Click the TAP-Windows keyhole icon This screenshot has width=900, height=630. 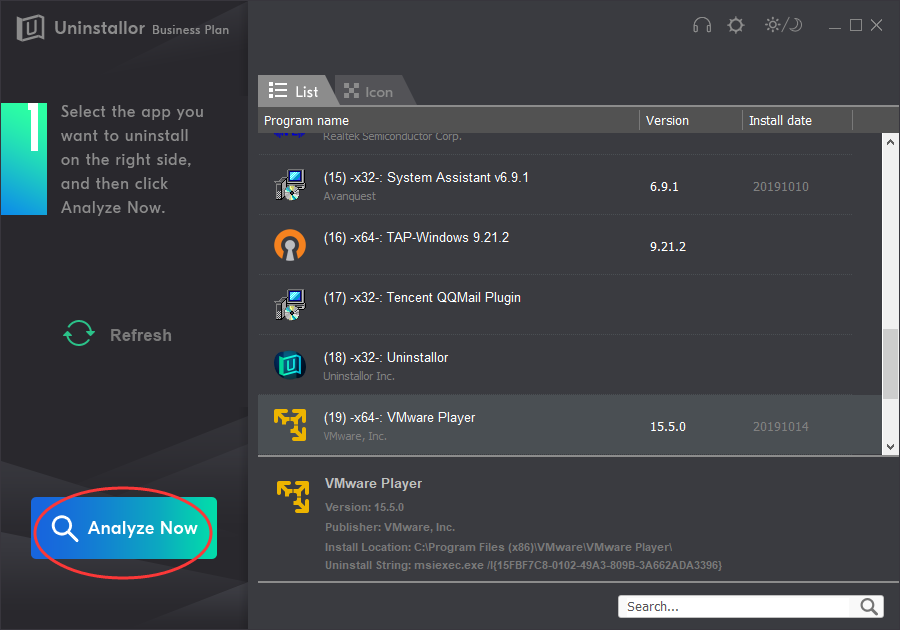[x=290, y=245]
